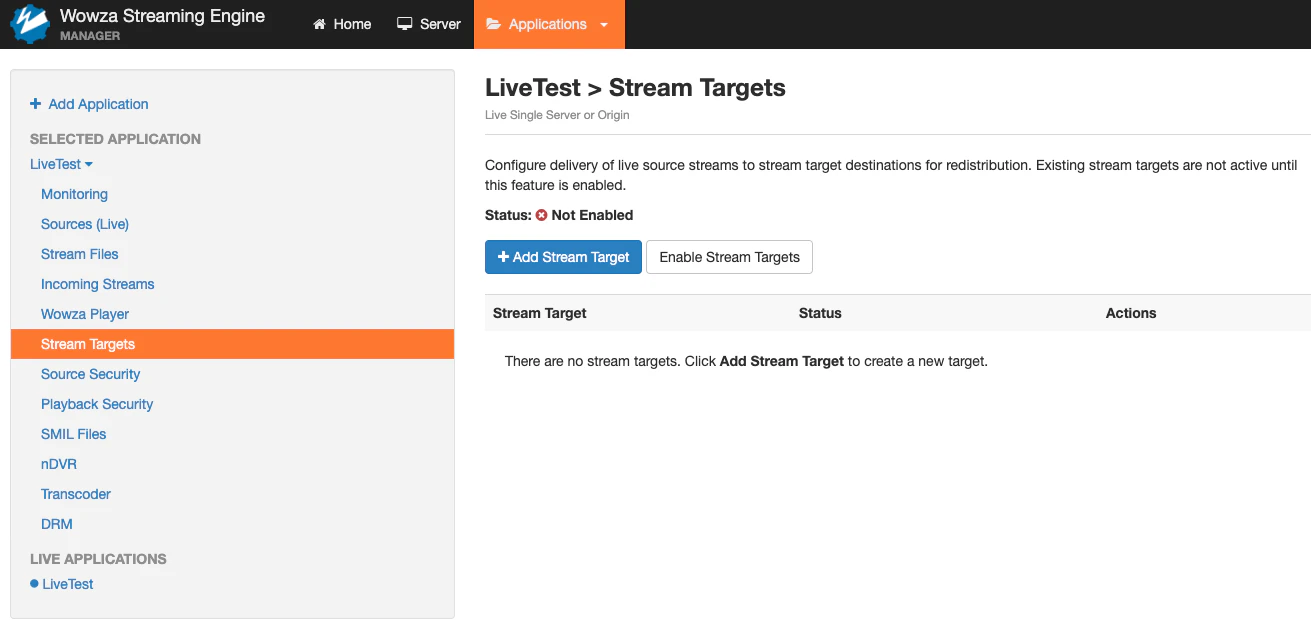Click the Add Stream Target button
Viewport: 1311px width, 626px height.
tap(563, 257)
